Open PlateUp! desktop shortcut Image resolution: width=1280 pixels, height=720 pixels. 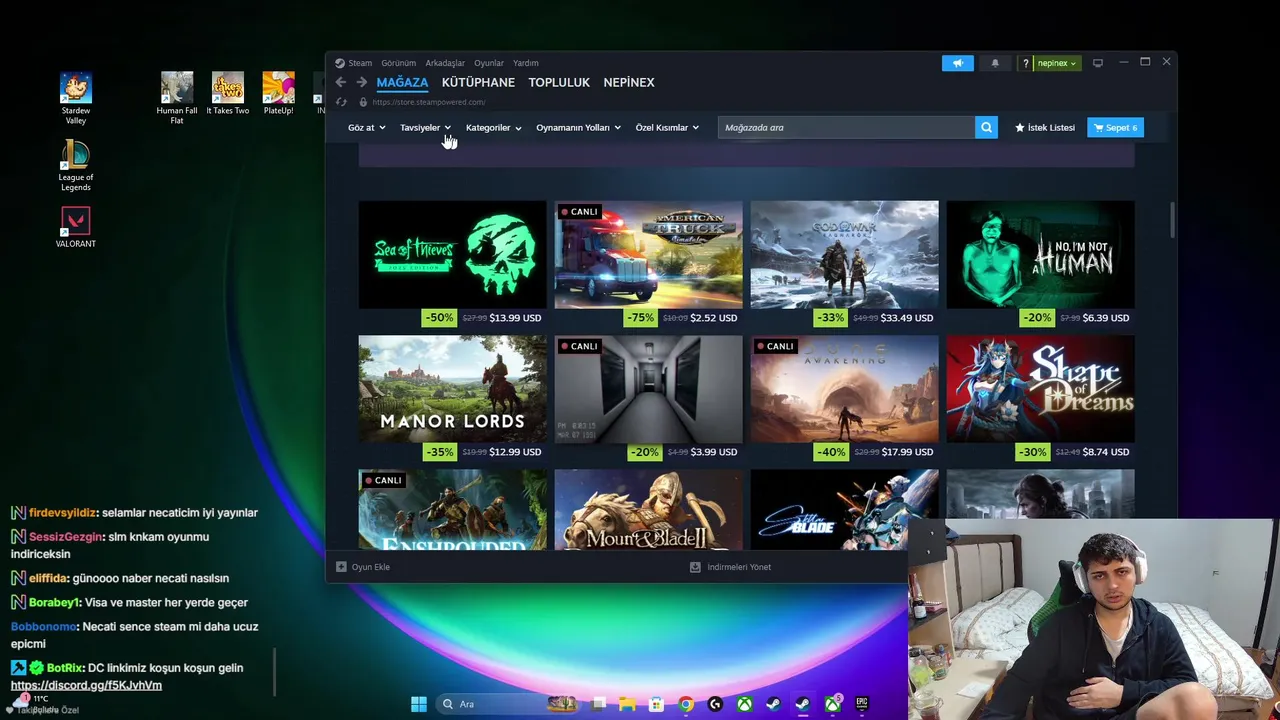click(278, 93)
